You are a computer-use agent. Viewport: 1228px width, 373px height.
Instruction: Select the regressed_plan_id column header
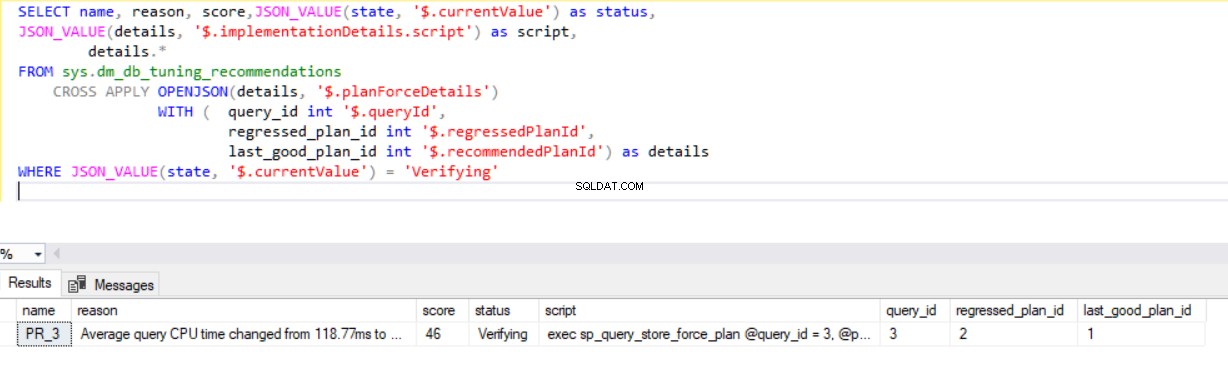click(x=1011, y=311)
